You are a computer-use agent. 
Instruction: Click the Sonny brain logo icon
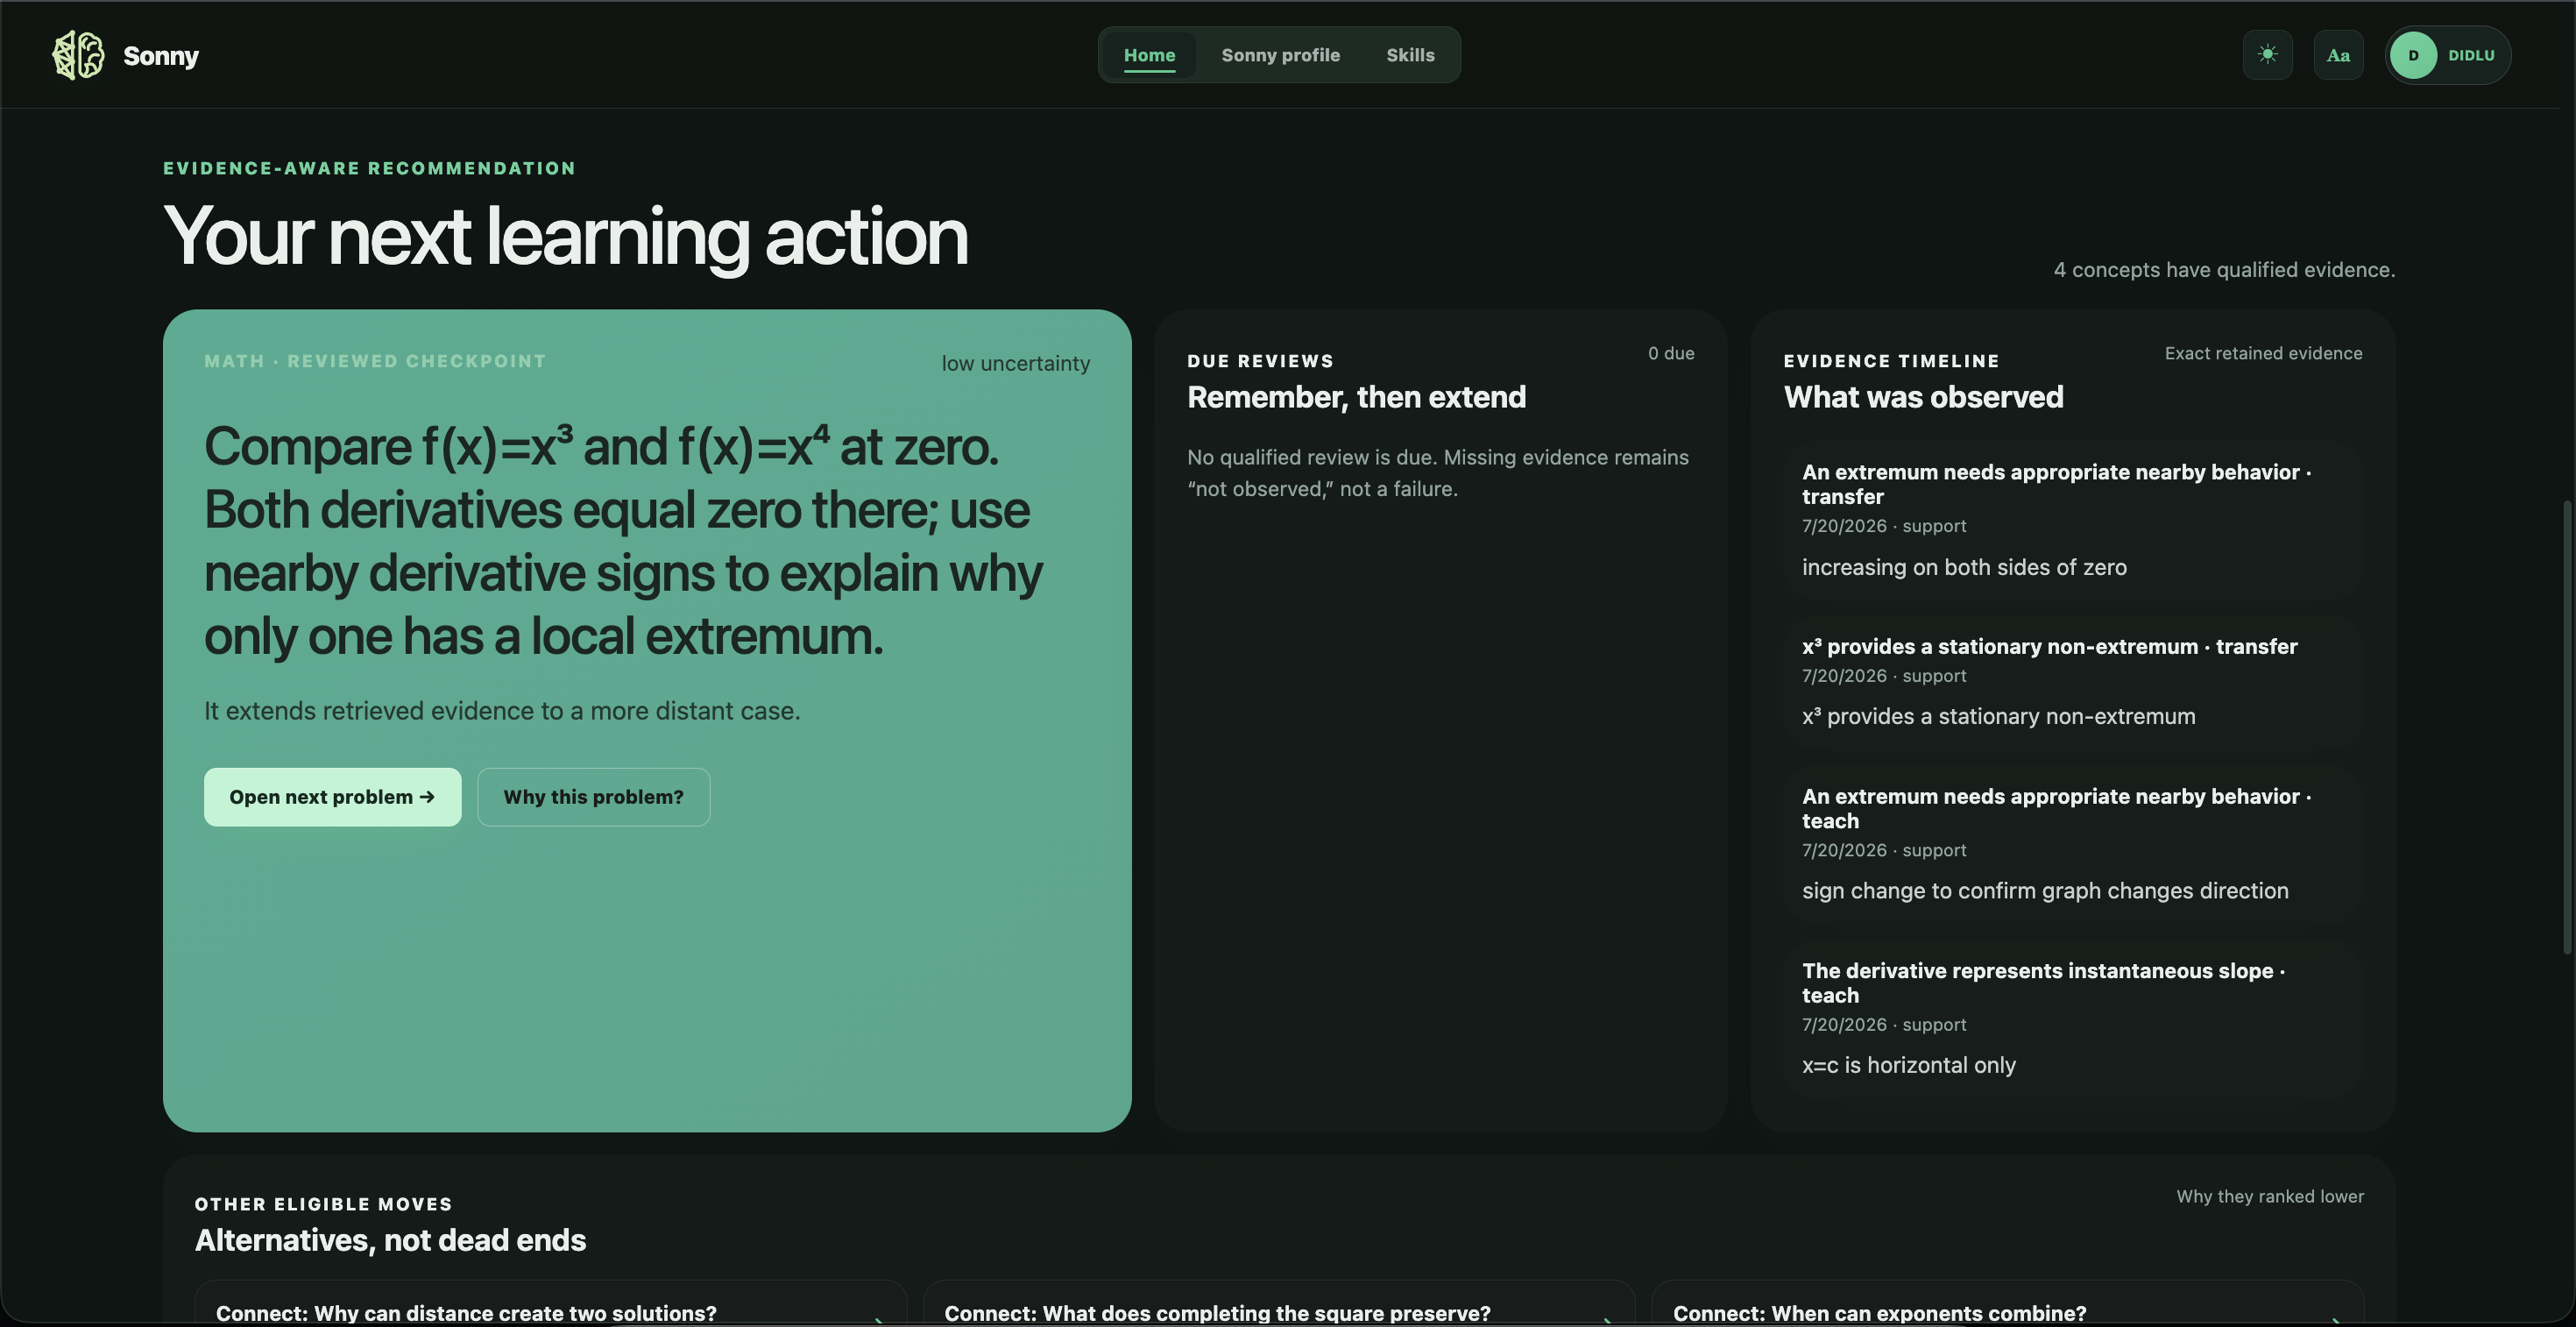(x=78, y=55)
